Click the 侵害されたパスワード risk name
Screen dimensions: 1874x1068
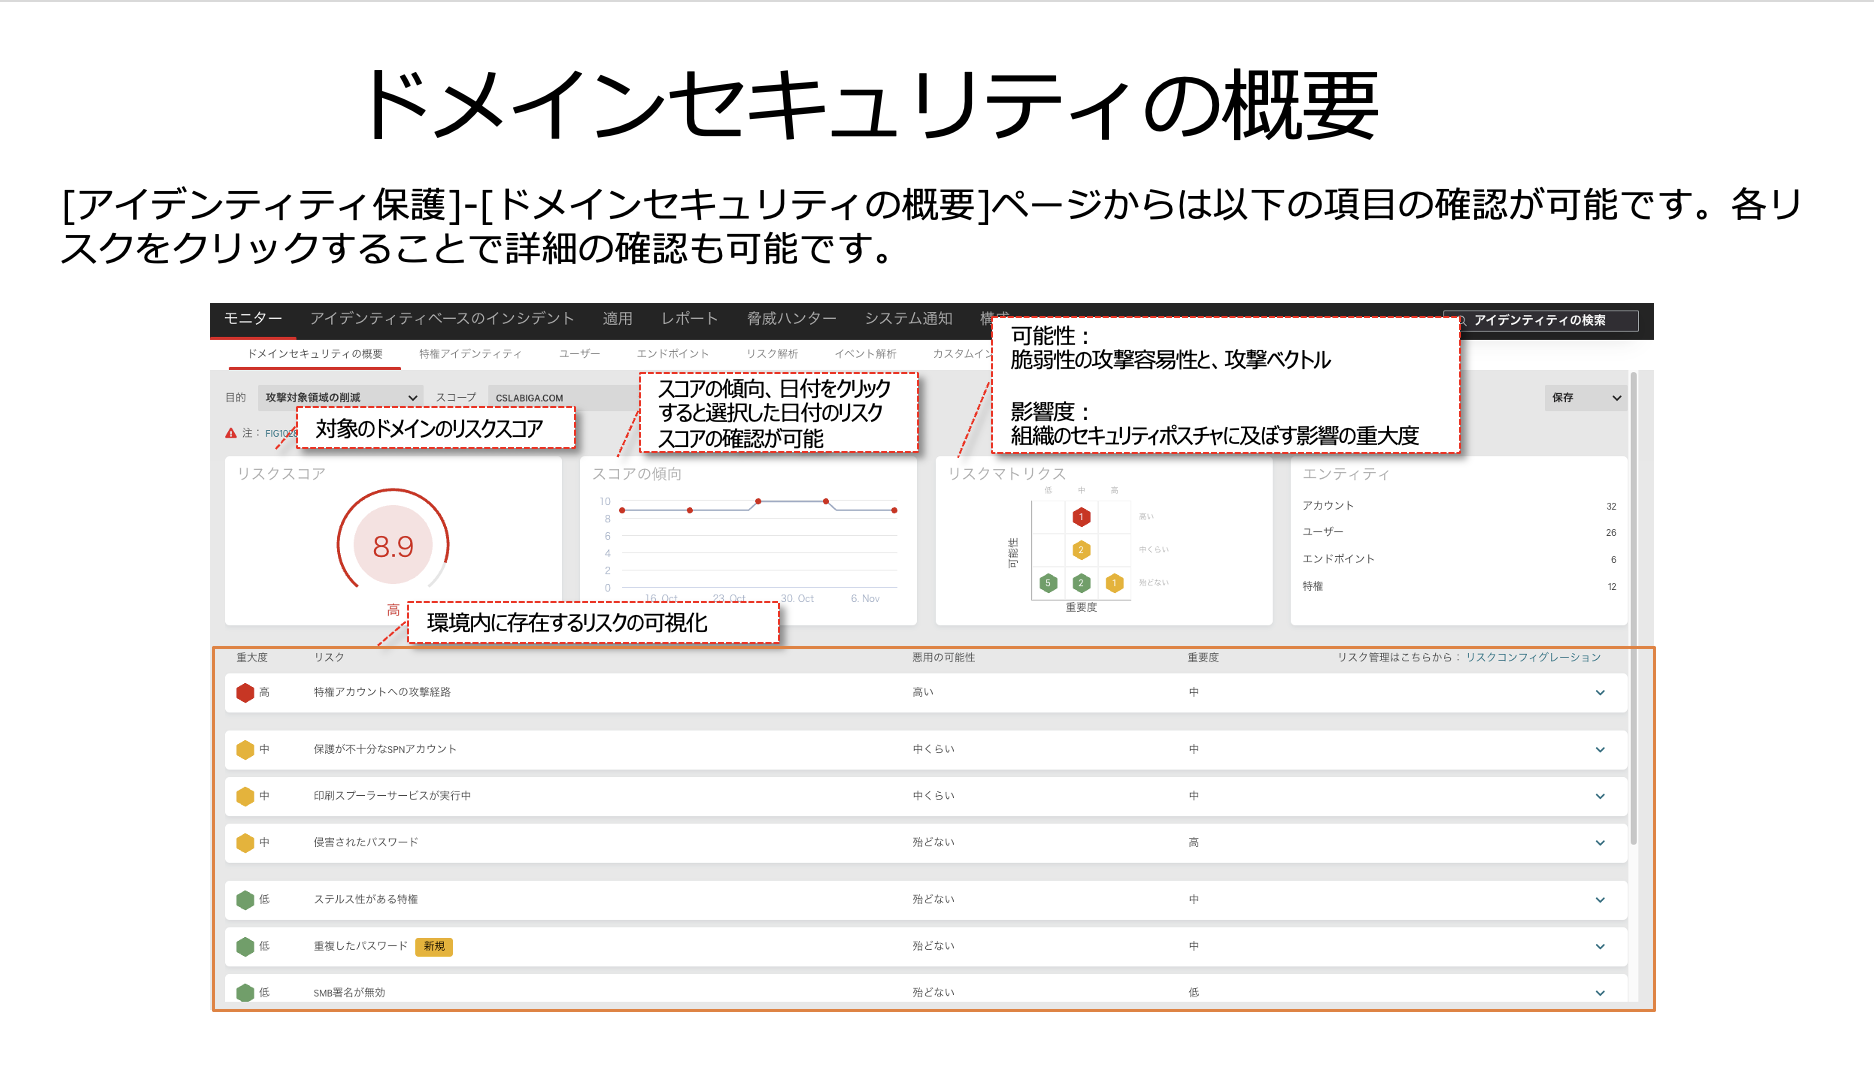(366, 843)
